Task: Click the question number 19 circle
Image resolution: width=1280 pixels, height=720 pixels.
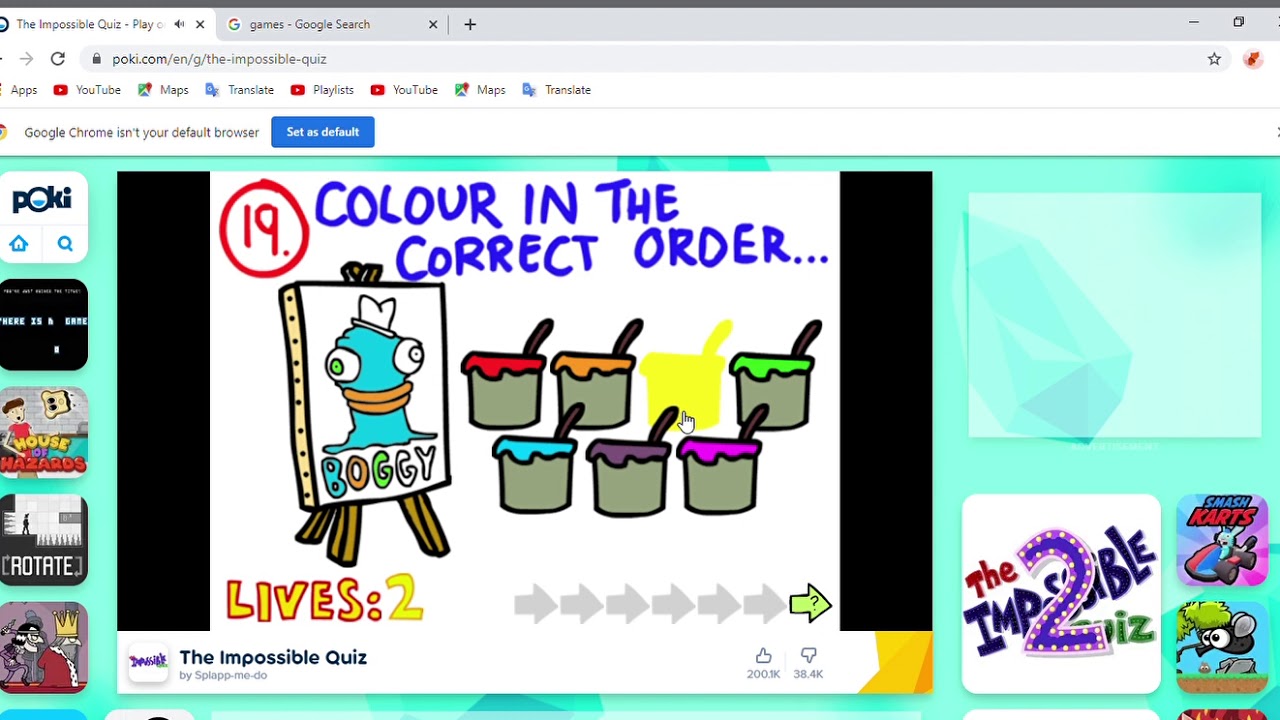Action: pos(264,228)
